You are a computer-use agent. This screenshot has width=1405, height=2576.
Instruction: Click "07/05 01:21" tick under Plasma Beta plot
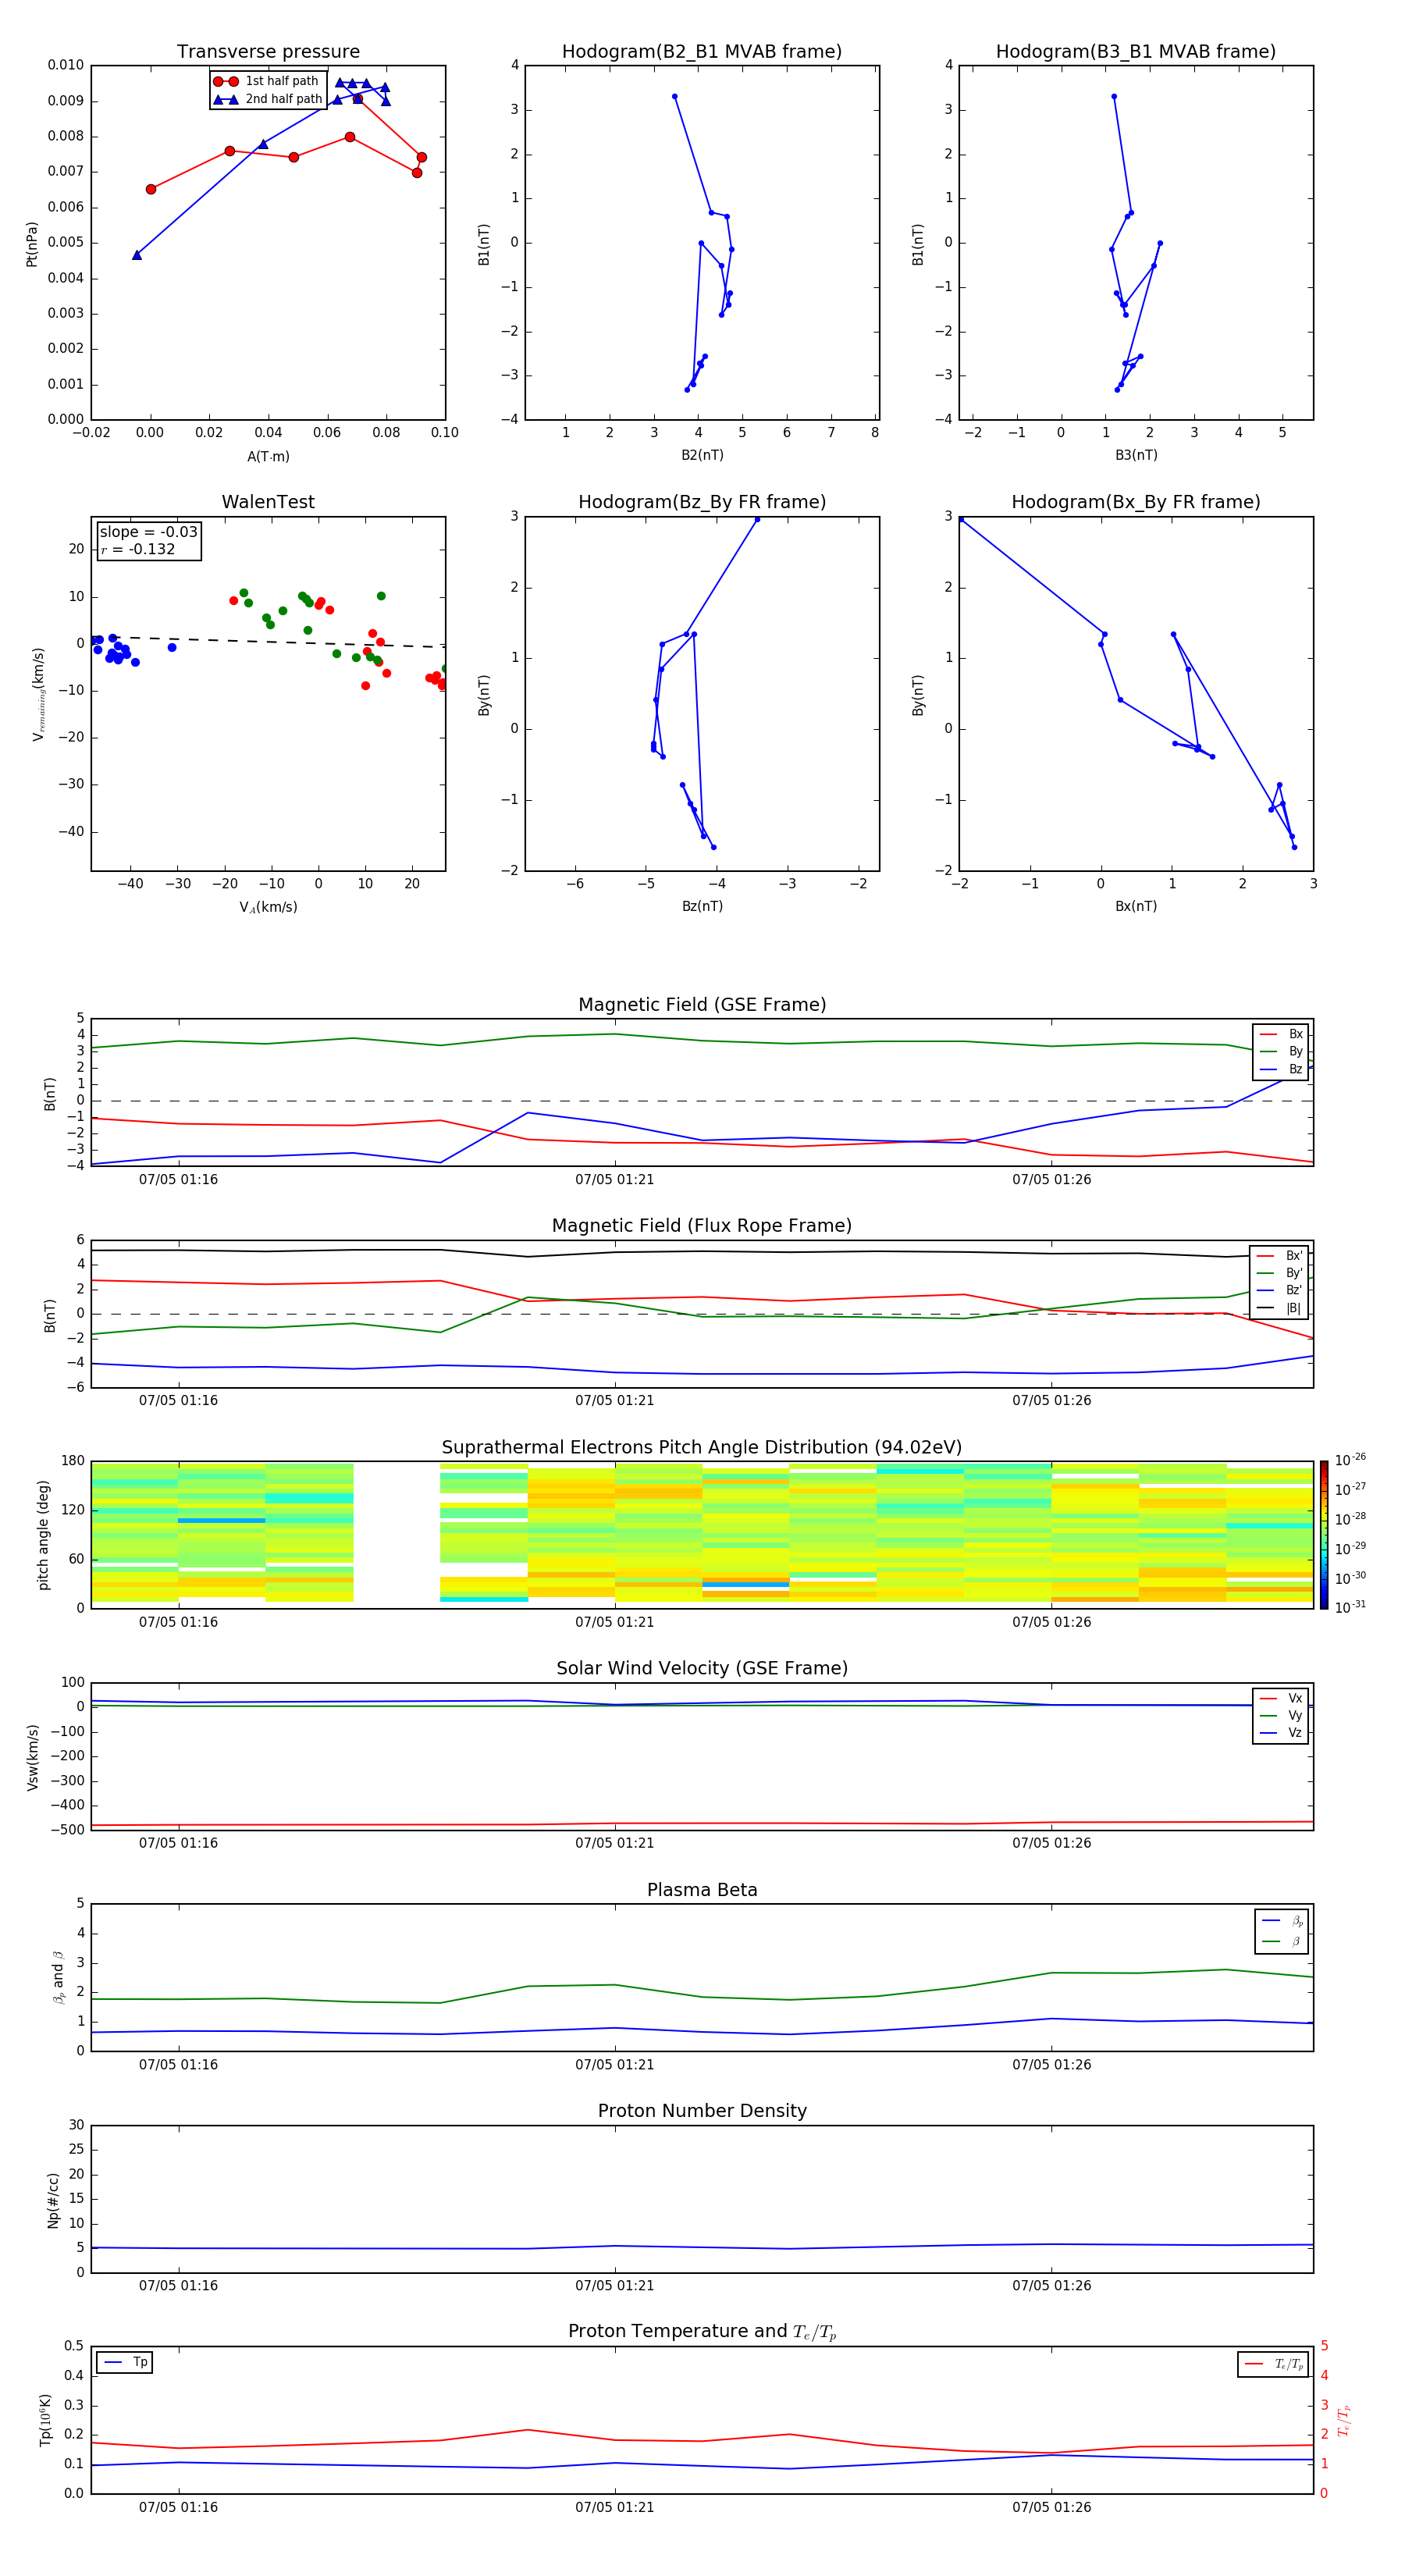pyautogui.click(x=615, y=2065)
